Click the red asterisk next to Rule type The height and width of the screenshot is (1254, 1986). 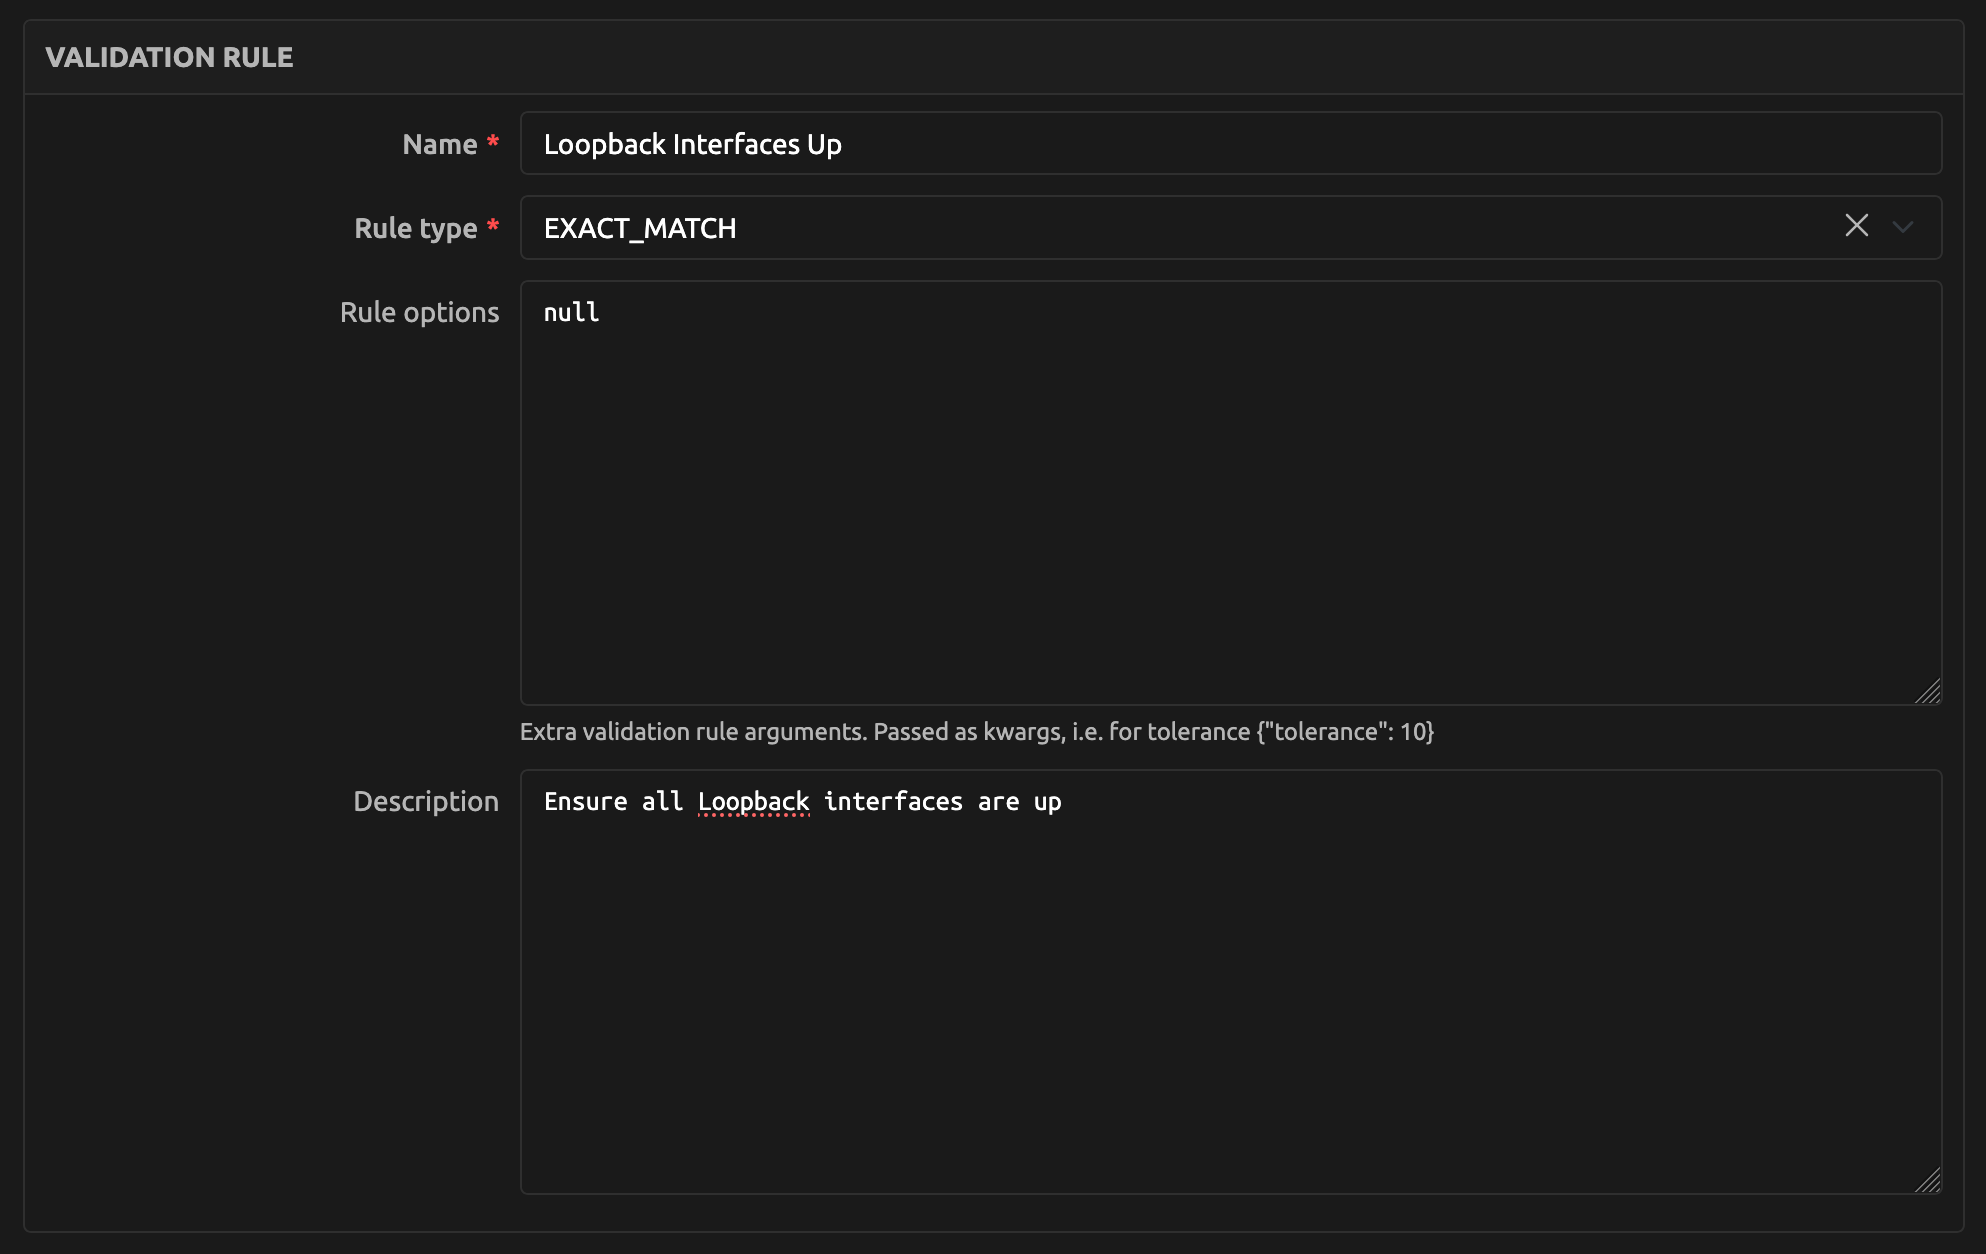[x=493, y=226]
